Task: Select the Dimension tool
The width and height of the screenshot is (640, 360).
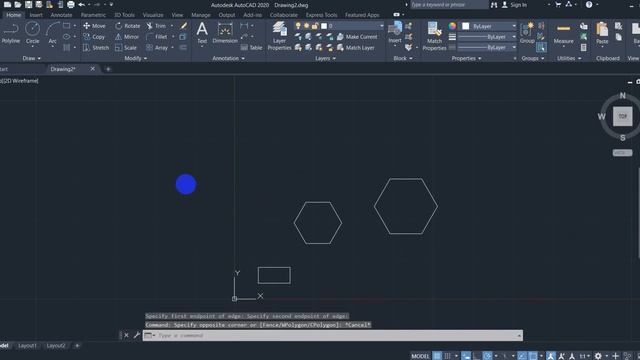Action: [x=225, y=33]
